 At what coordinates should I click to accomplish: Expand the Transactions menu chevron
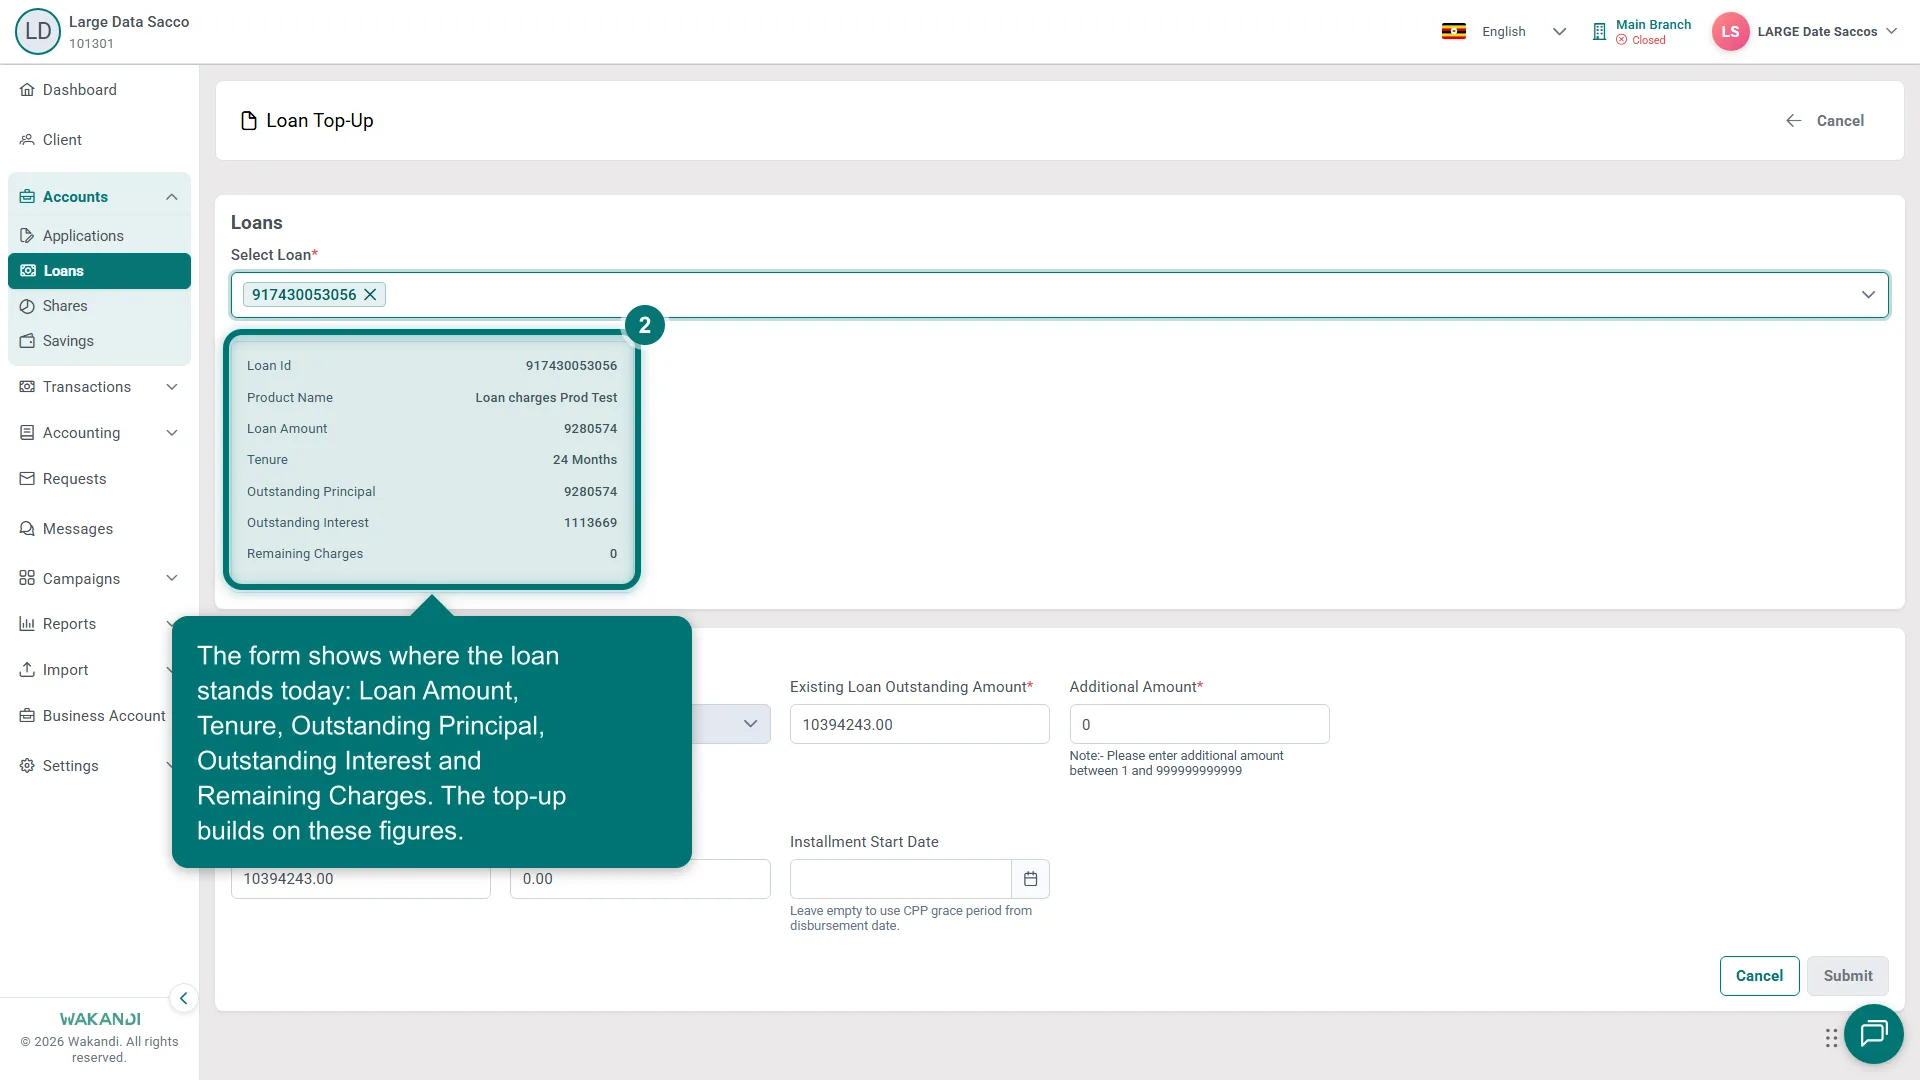tap(172, 387)
